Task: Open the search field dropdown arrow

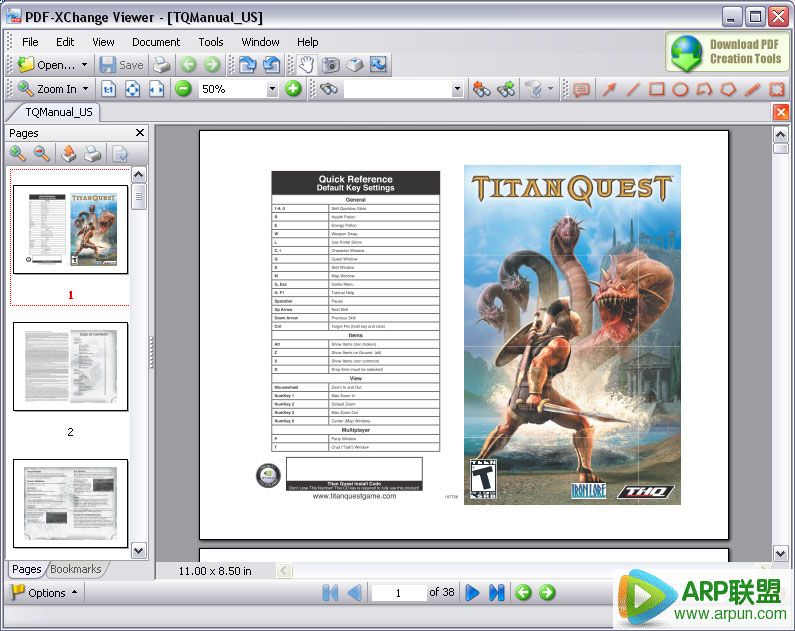Action: point(457,90)
